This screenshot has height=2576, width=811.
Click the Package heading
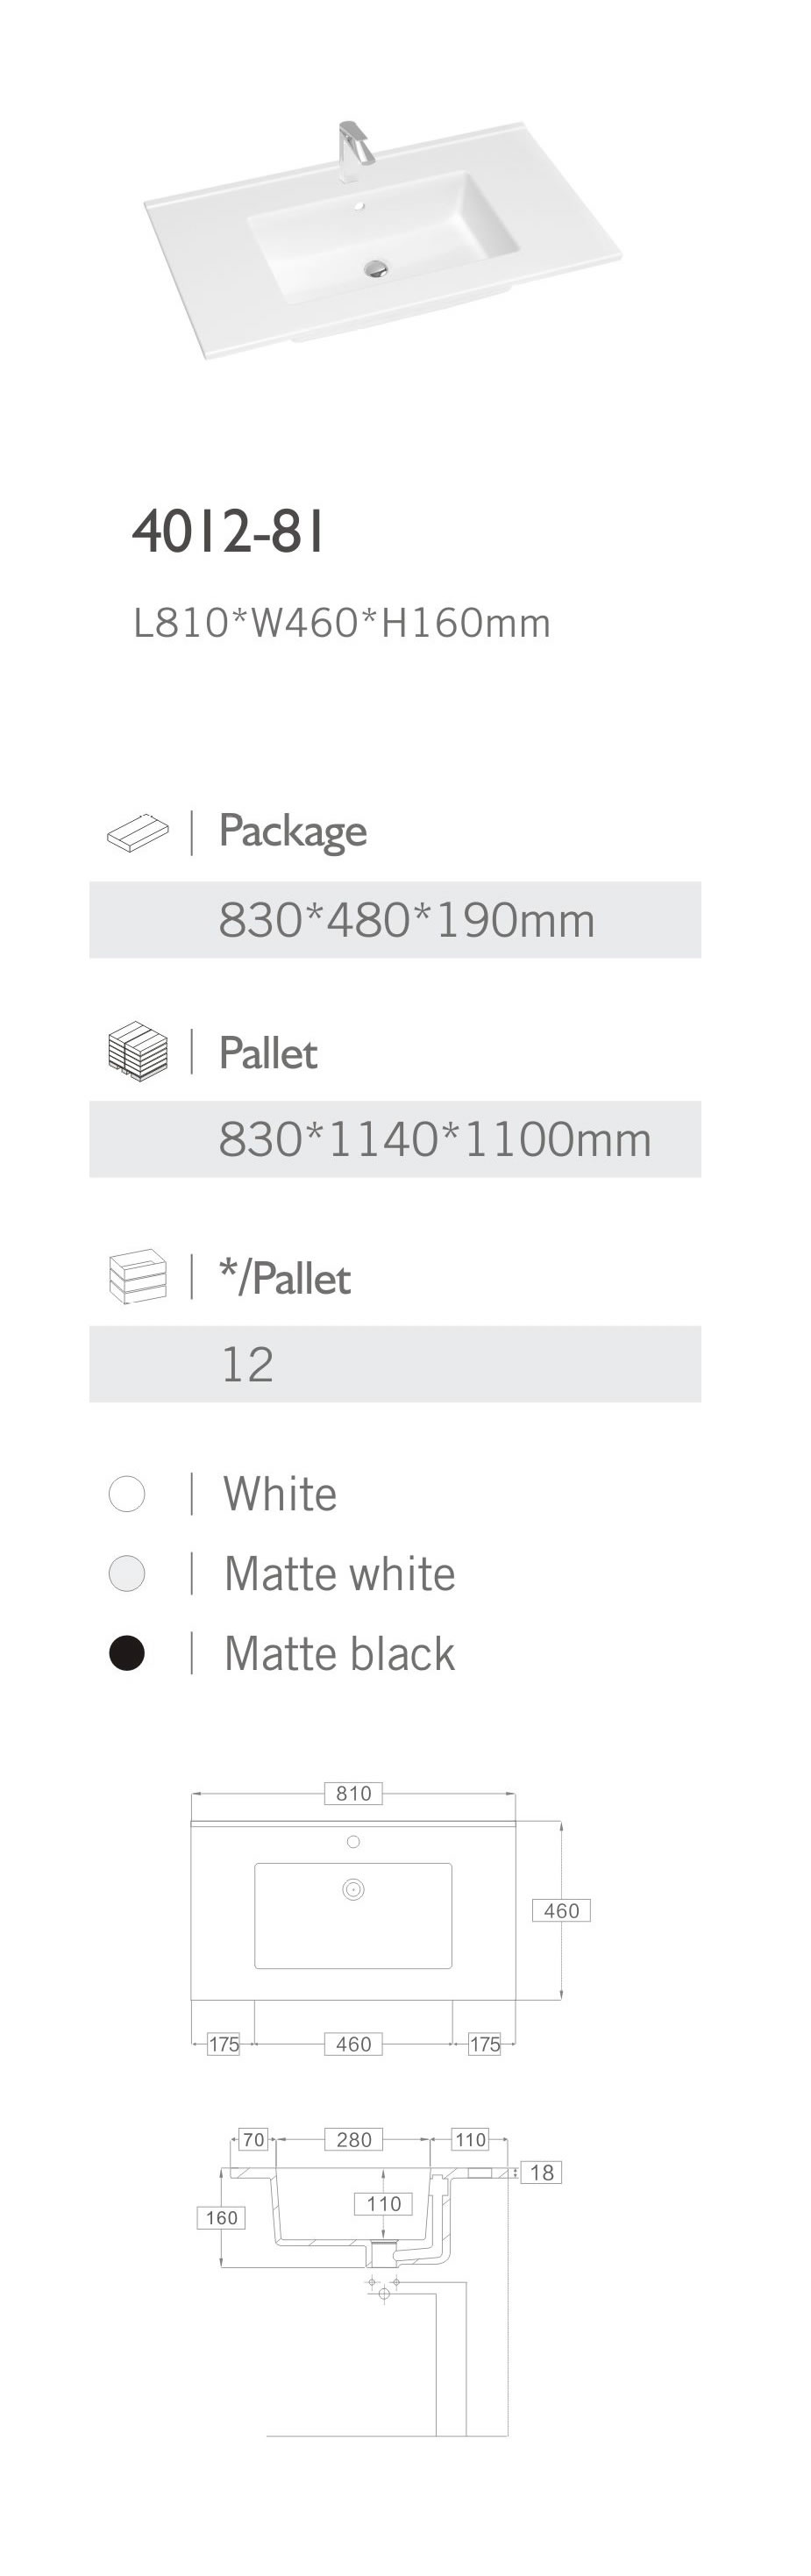[x=293, y=831]
